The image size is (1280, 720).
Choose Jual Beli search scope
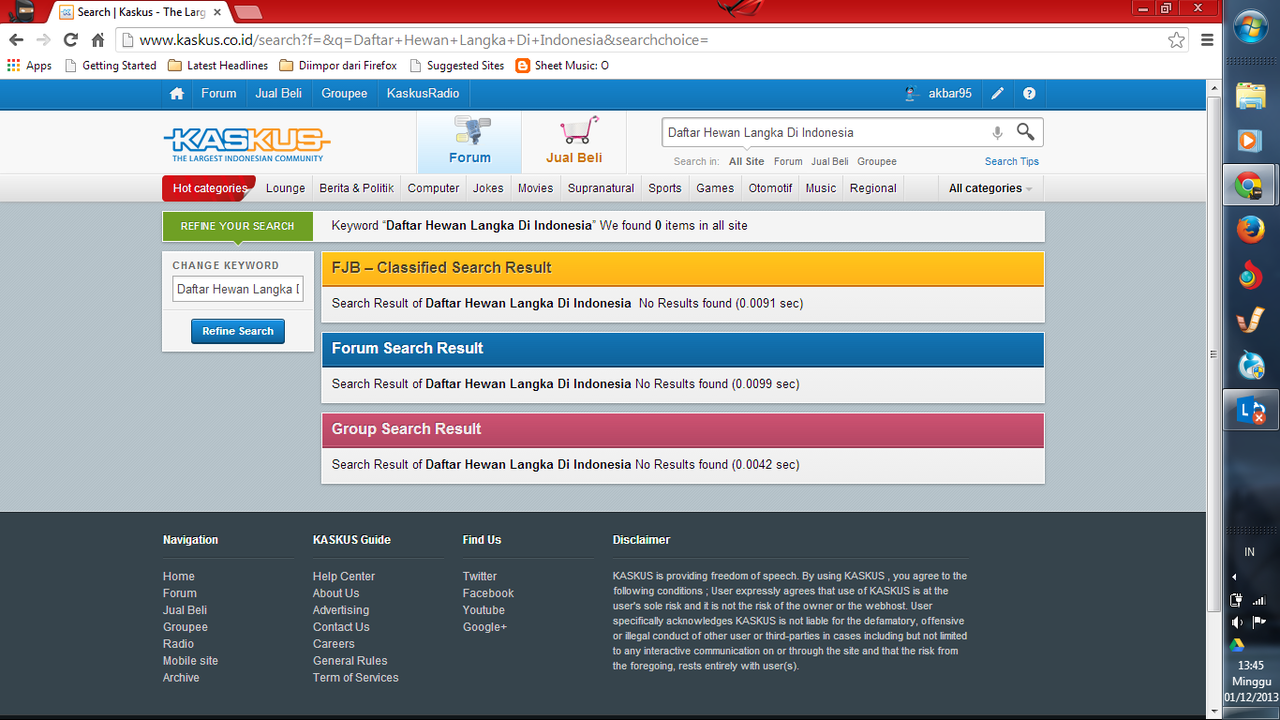[829, 162]
